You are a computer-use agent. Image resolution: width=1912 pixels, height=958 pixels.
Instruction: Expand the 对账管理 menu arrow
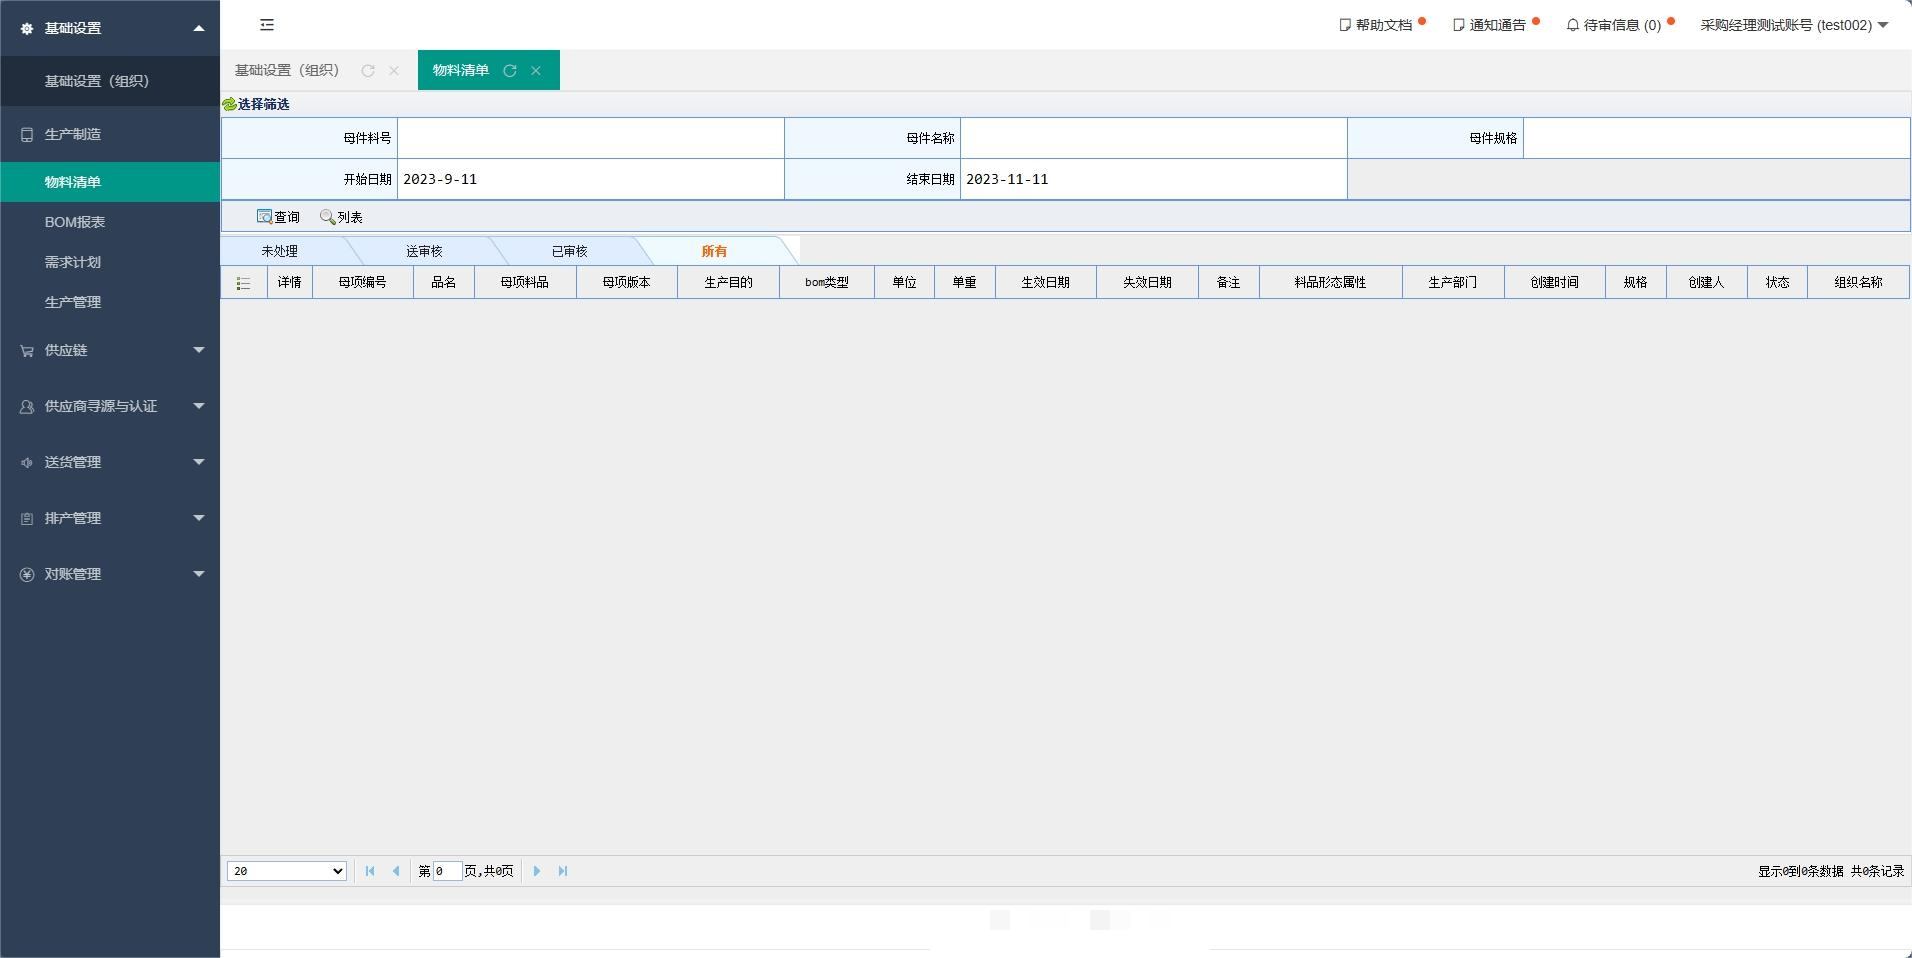click(x=199, y=574)
